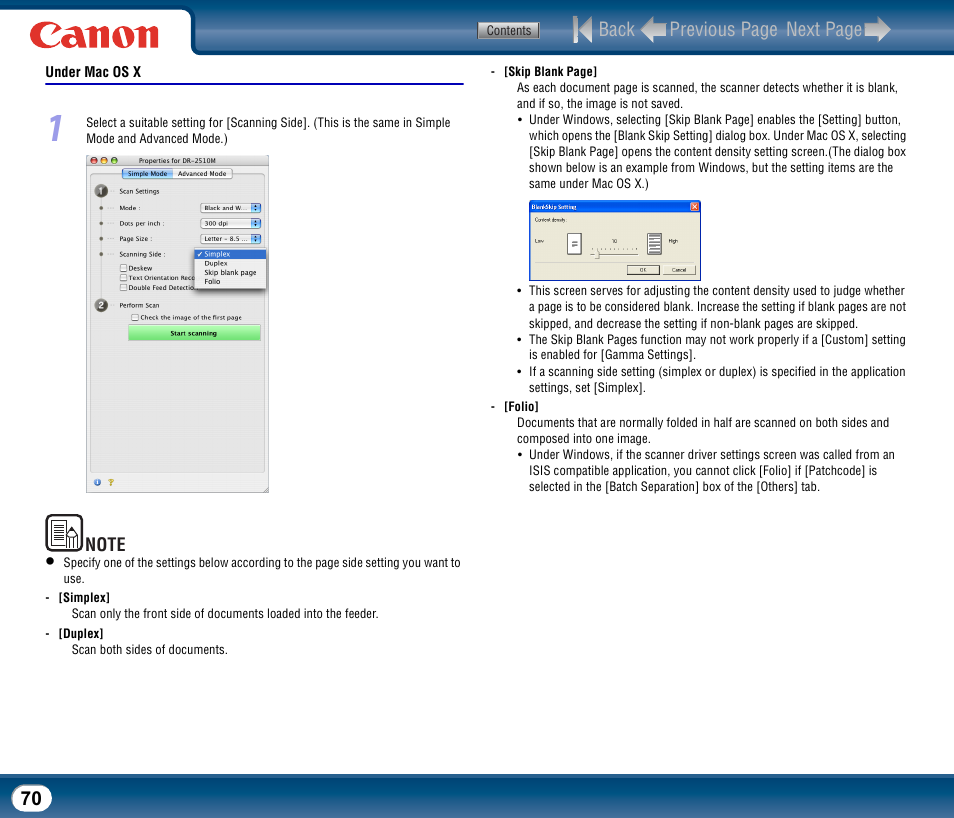Click the [Skip Blank Page] heading
This screenshot has width=954, height=818.
pyautogui.click(x=550, y=72)
